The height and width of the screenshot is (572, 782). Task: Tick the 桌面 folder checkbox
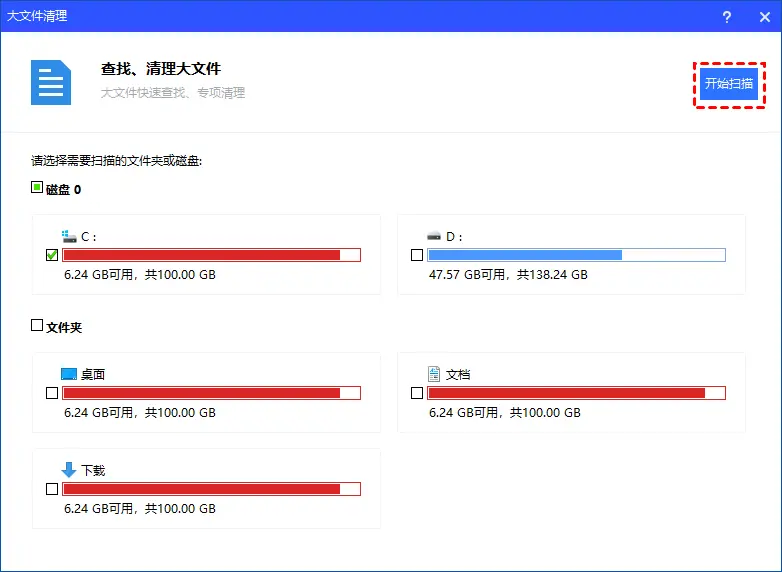(52, 393)
